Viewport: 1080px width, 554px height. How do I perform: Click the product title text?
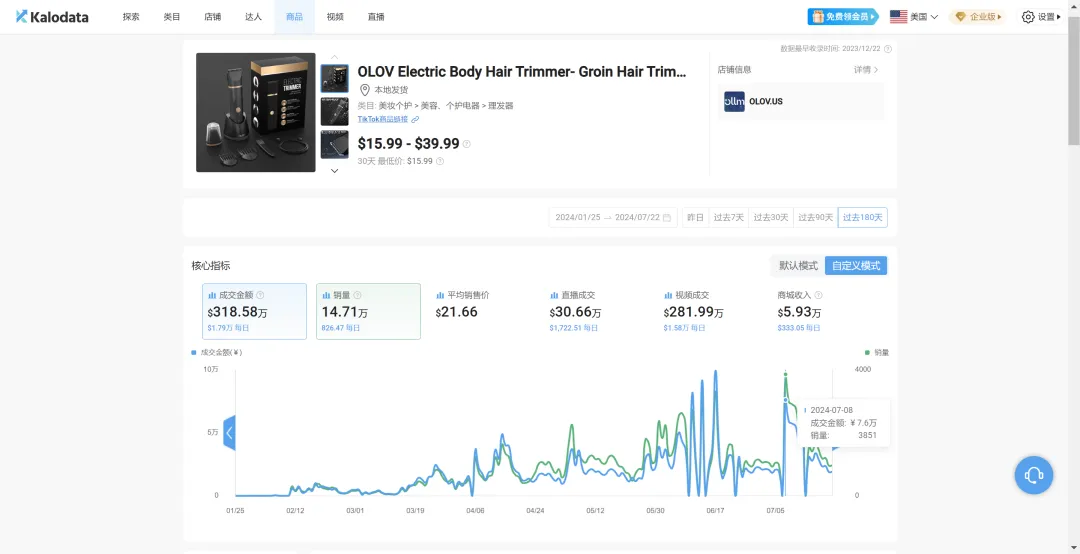tap(521, 72)
